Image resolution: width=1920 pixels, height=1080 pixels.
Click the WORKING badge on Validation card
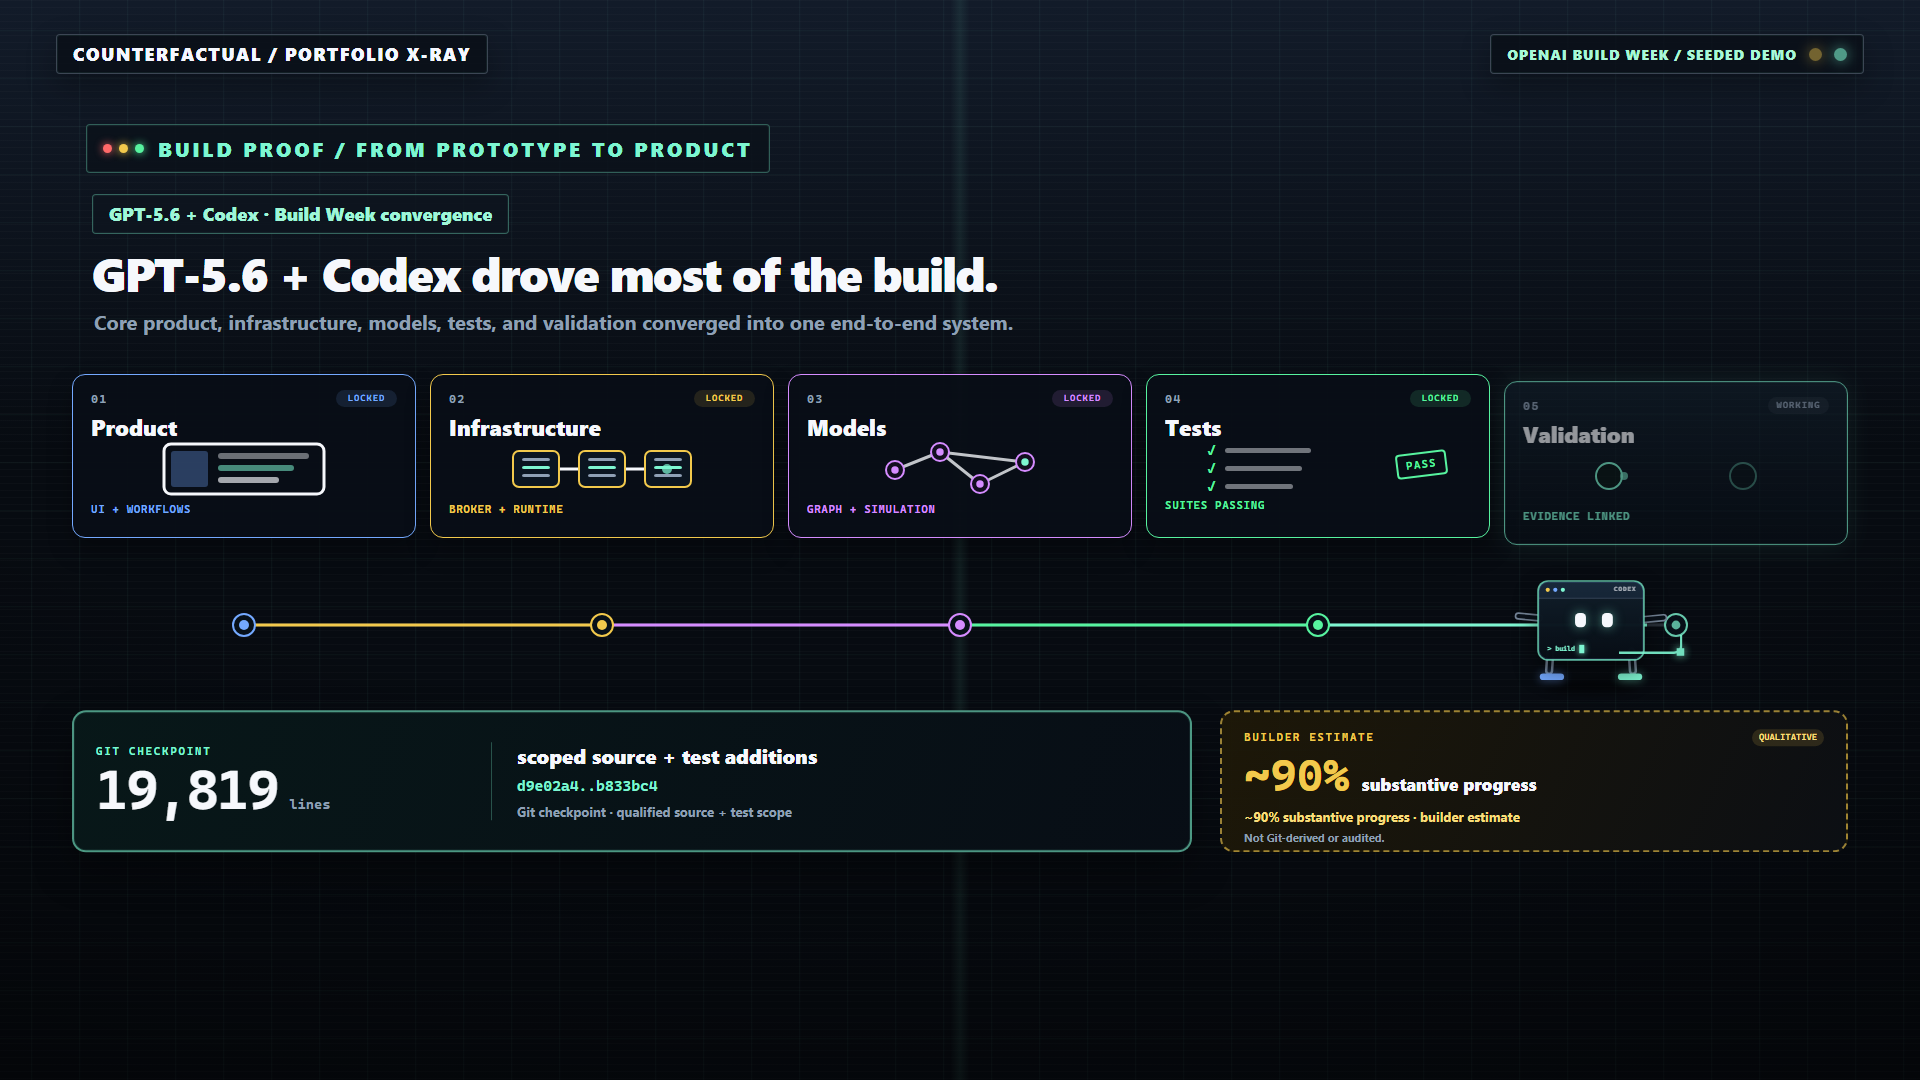click(x=1798, y=405)
